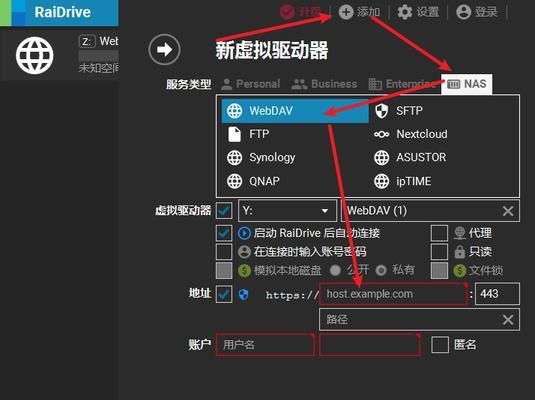
Task: Pick the Synology globe entry
Action: point(295,158)
